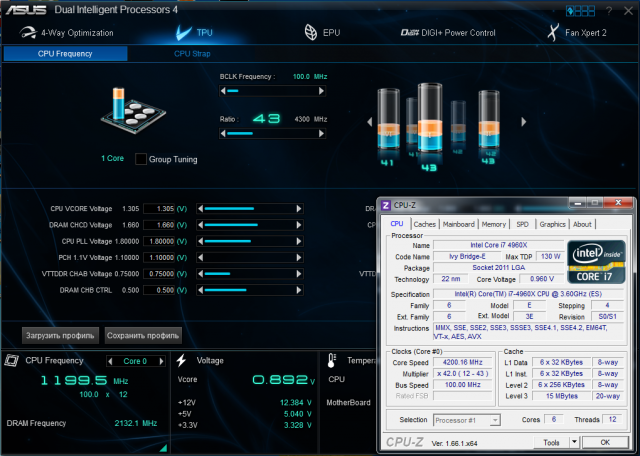Open the EPU section
The height and width of the screenshot is (456, 640).
322,33
